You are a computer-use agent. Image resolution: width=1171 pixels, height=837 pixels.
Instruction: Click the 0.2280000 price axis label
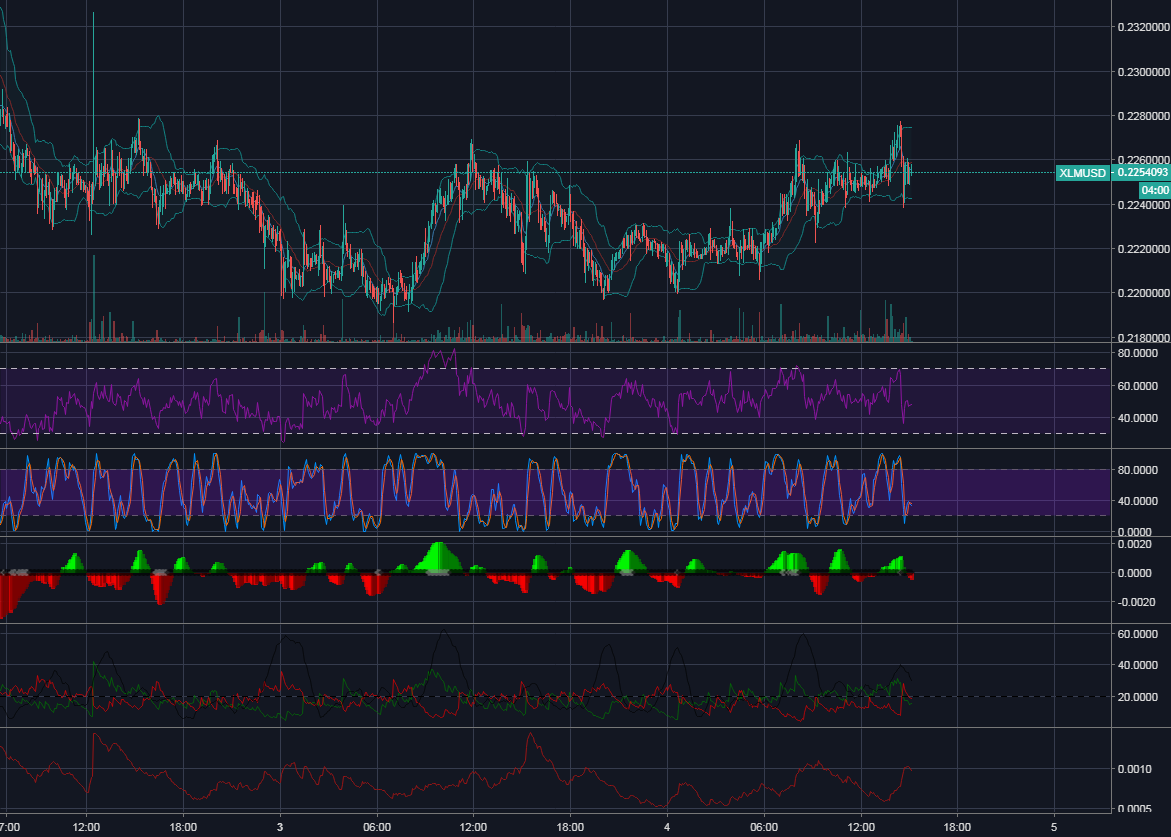click(1143, 116)
